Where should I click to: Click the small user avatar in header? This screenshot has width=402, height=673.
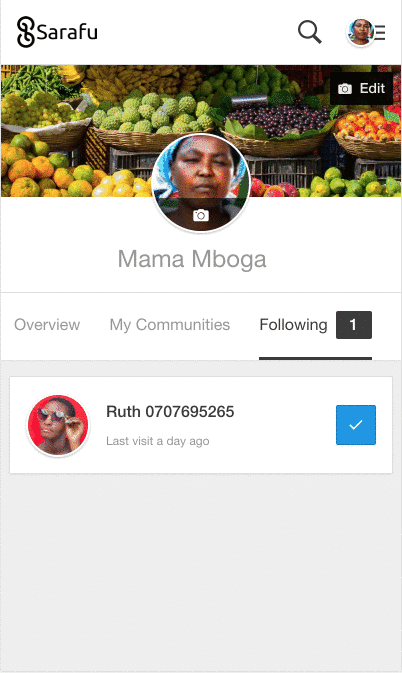click(x=360, y=32)
